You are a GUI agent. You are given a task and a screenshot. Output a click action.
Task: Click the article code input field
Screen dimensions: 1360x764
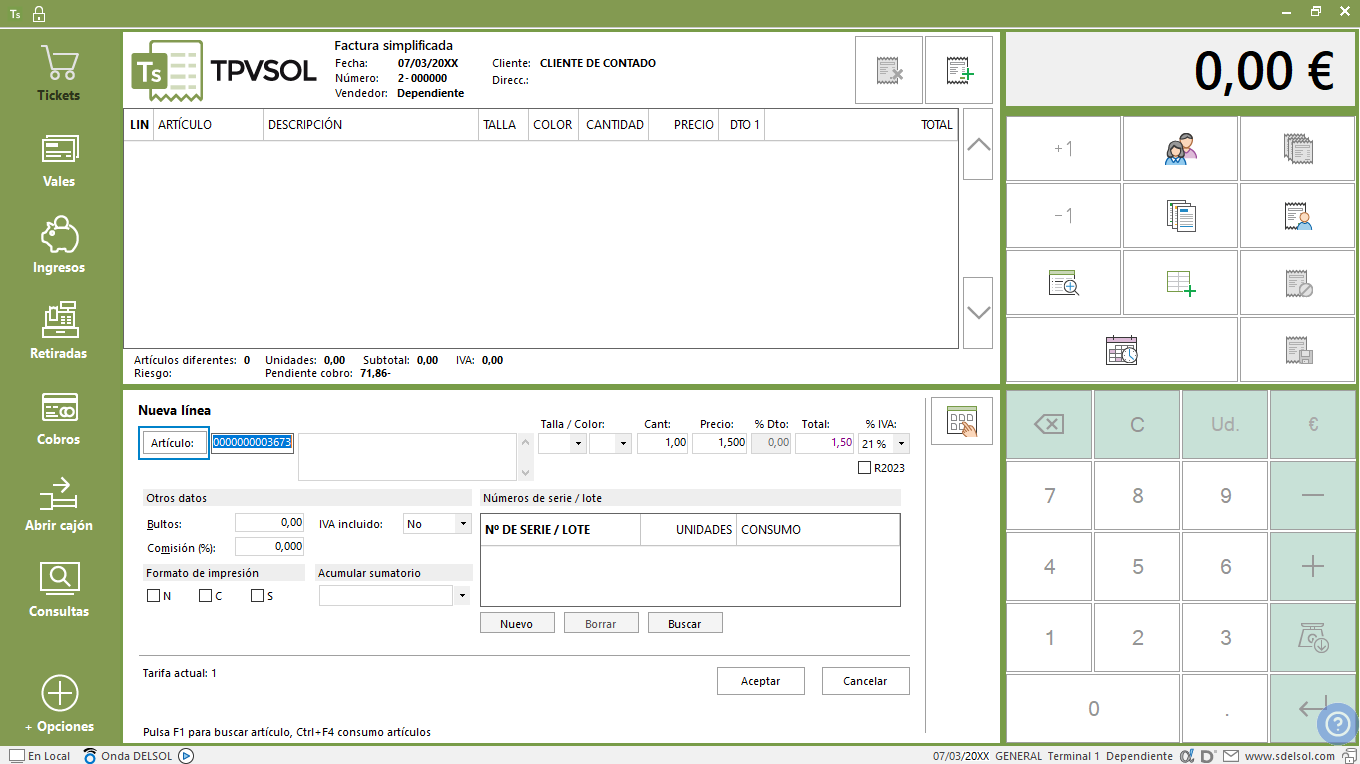click(252, 443)
